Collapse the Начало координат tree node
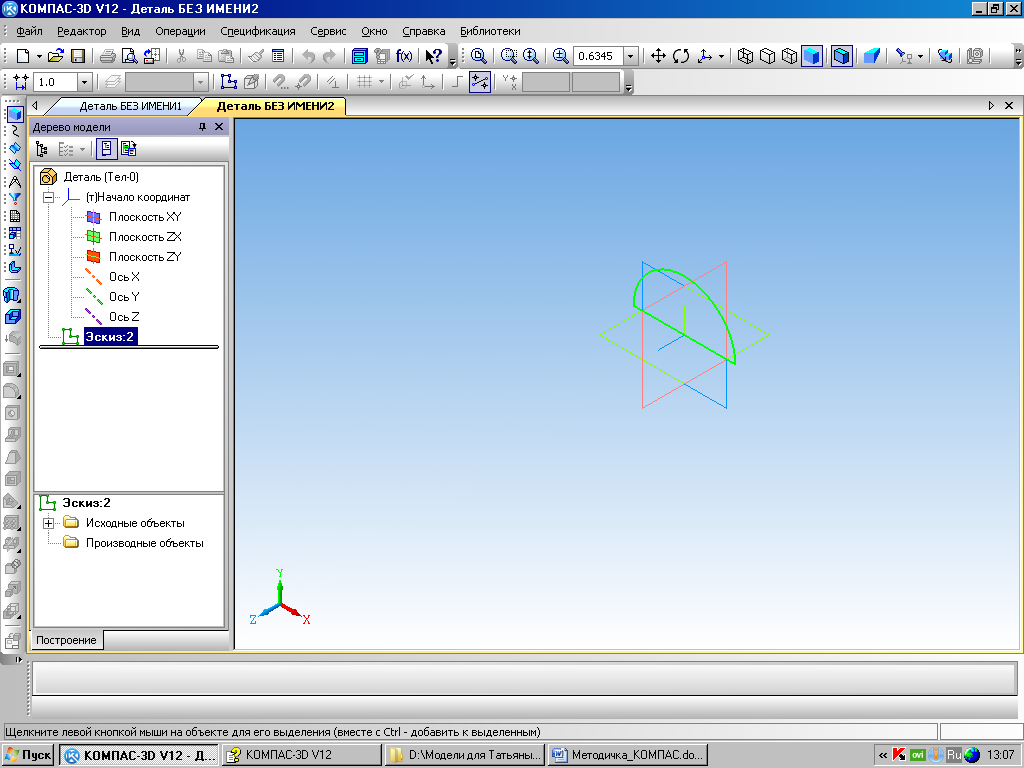1024x768 pixels. coord(47,197)
